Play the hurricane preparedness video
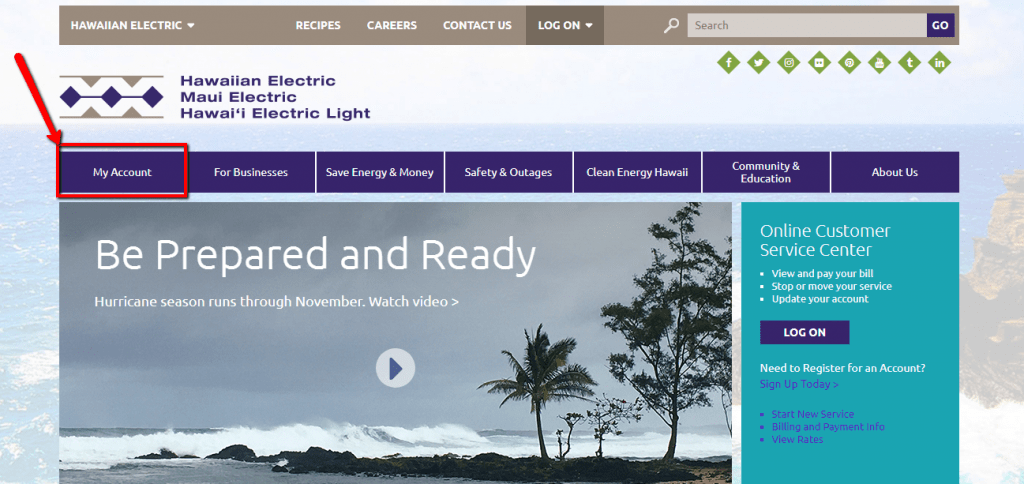1024x484 pixels. pos(395,368)
